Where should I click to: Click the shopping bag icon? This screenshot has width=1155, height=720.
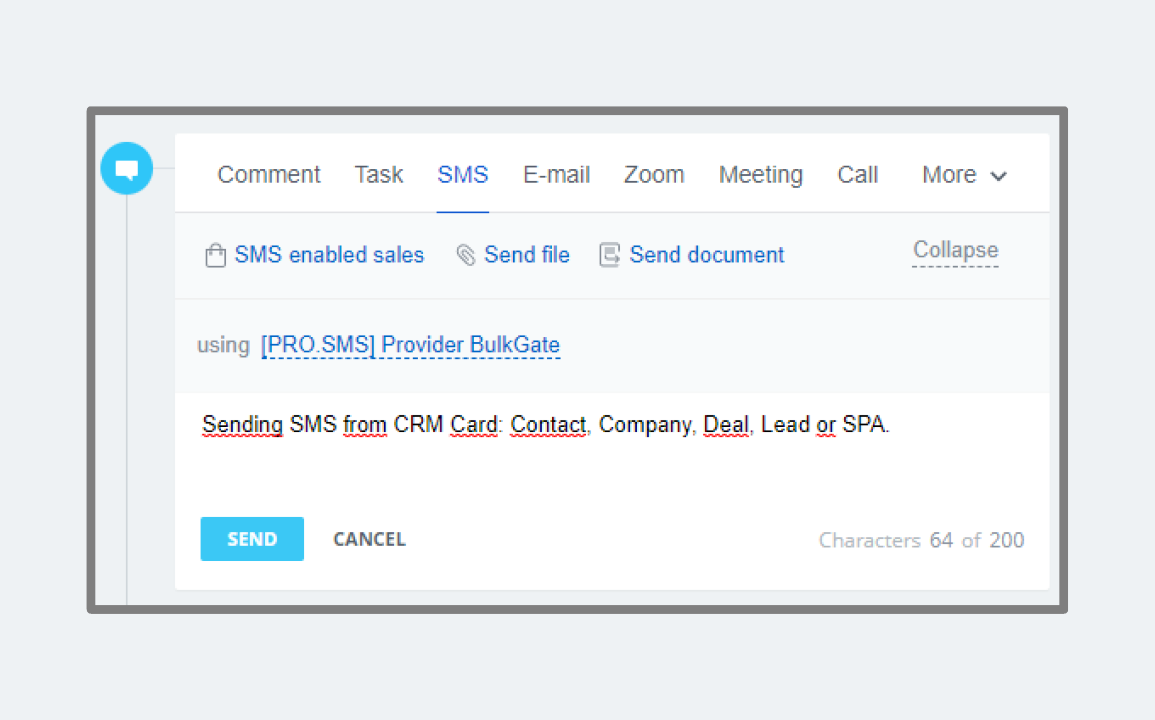click(x=215, y=256)
